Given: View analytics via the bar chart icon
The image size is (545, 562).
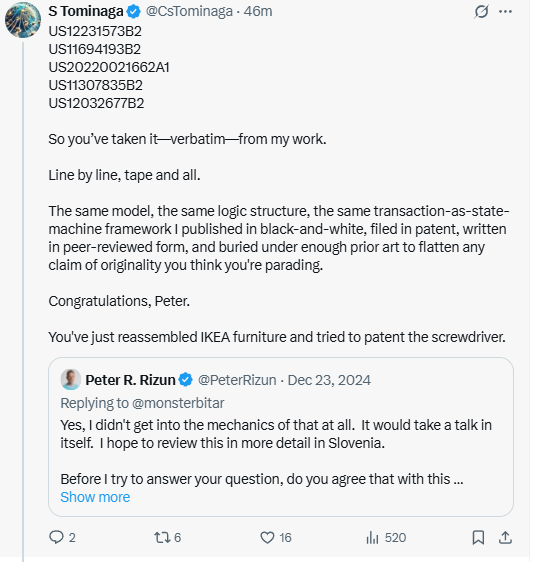Looking at the screenshot, I should point(372,538).
